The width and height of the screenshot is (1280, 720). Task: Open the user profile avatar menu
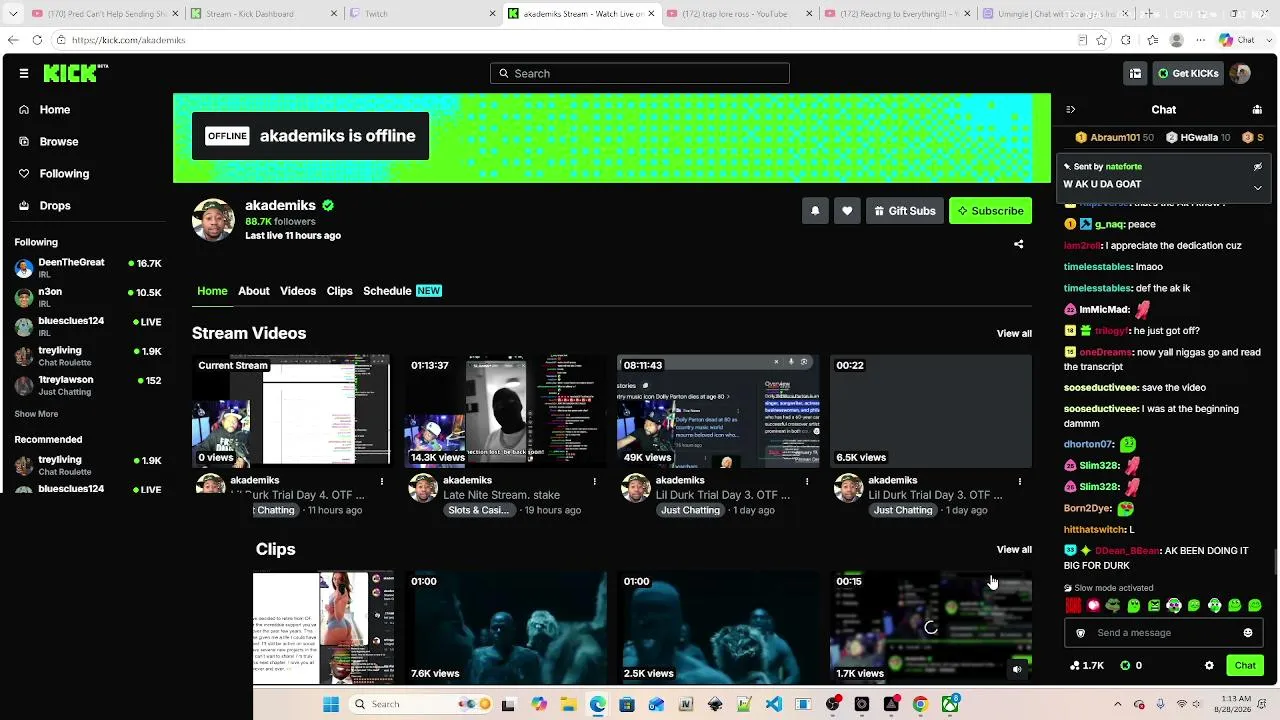(1240, 73)
